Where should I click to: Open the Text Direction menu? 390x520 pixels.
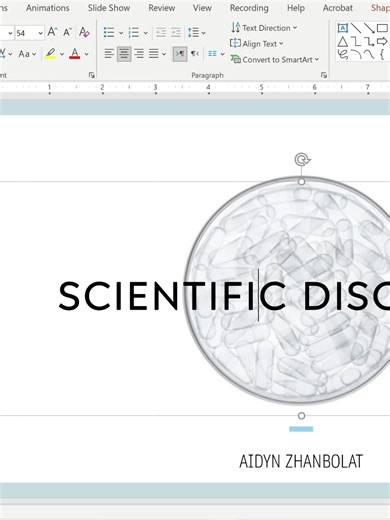point(264,28)
